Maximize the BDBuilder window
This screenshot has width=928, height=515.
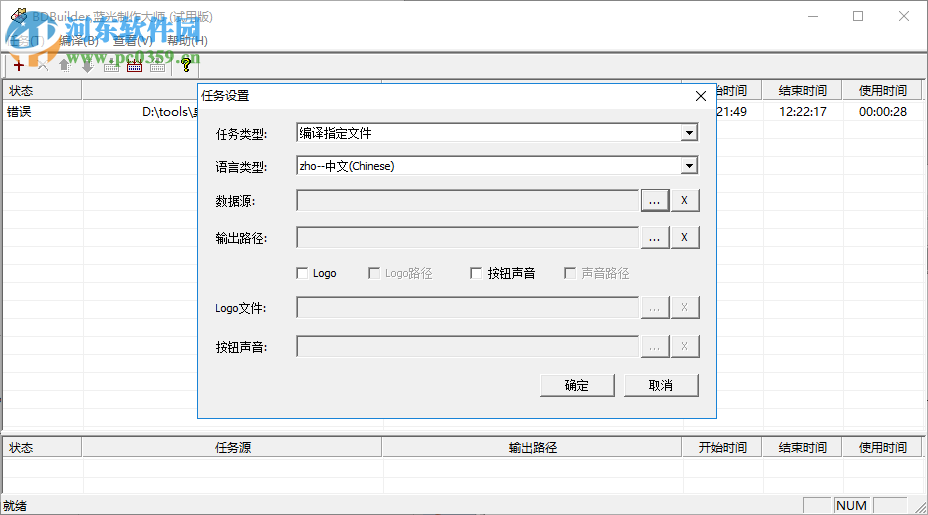[x=858, y=17]
